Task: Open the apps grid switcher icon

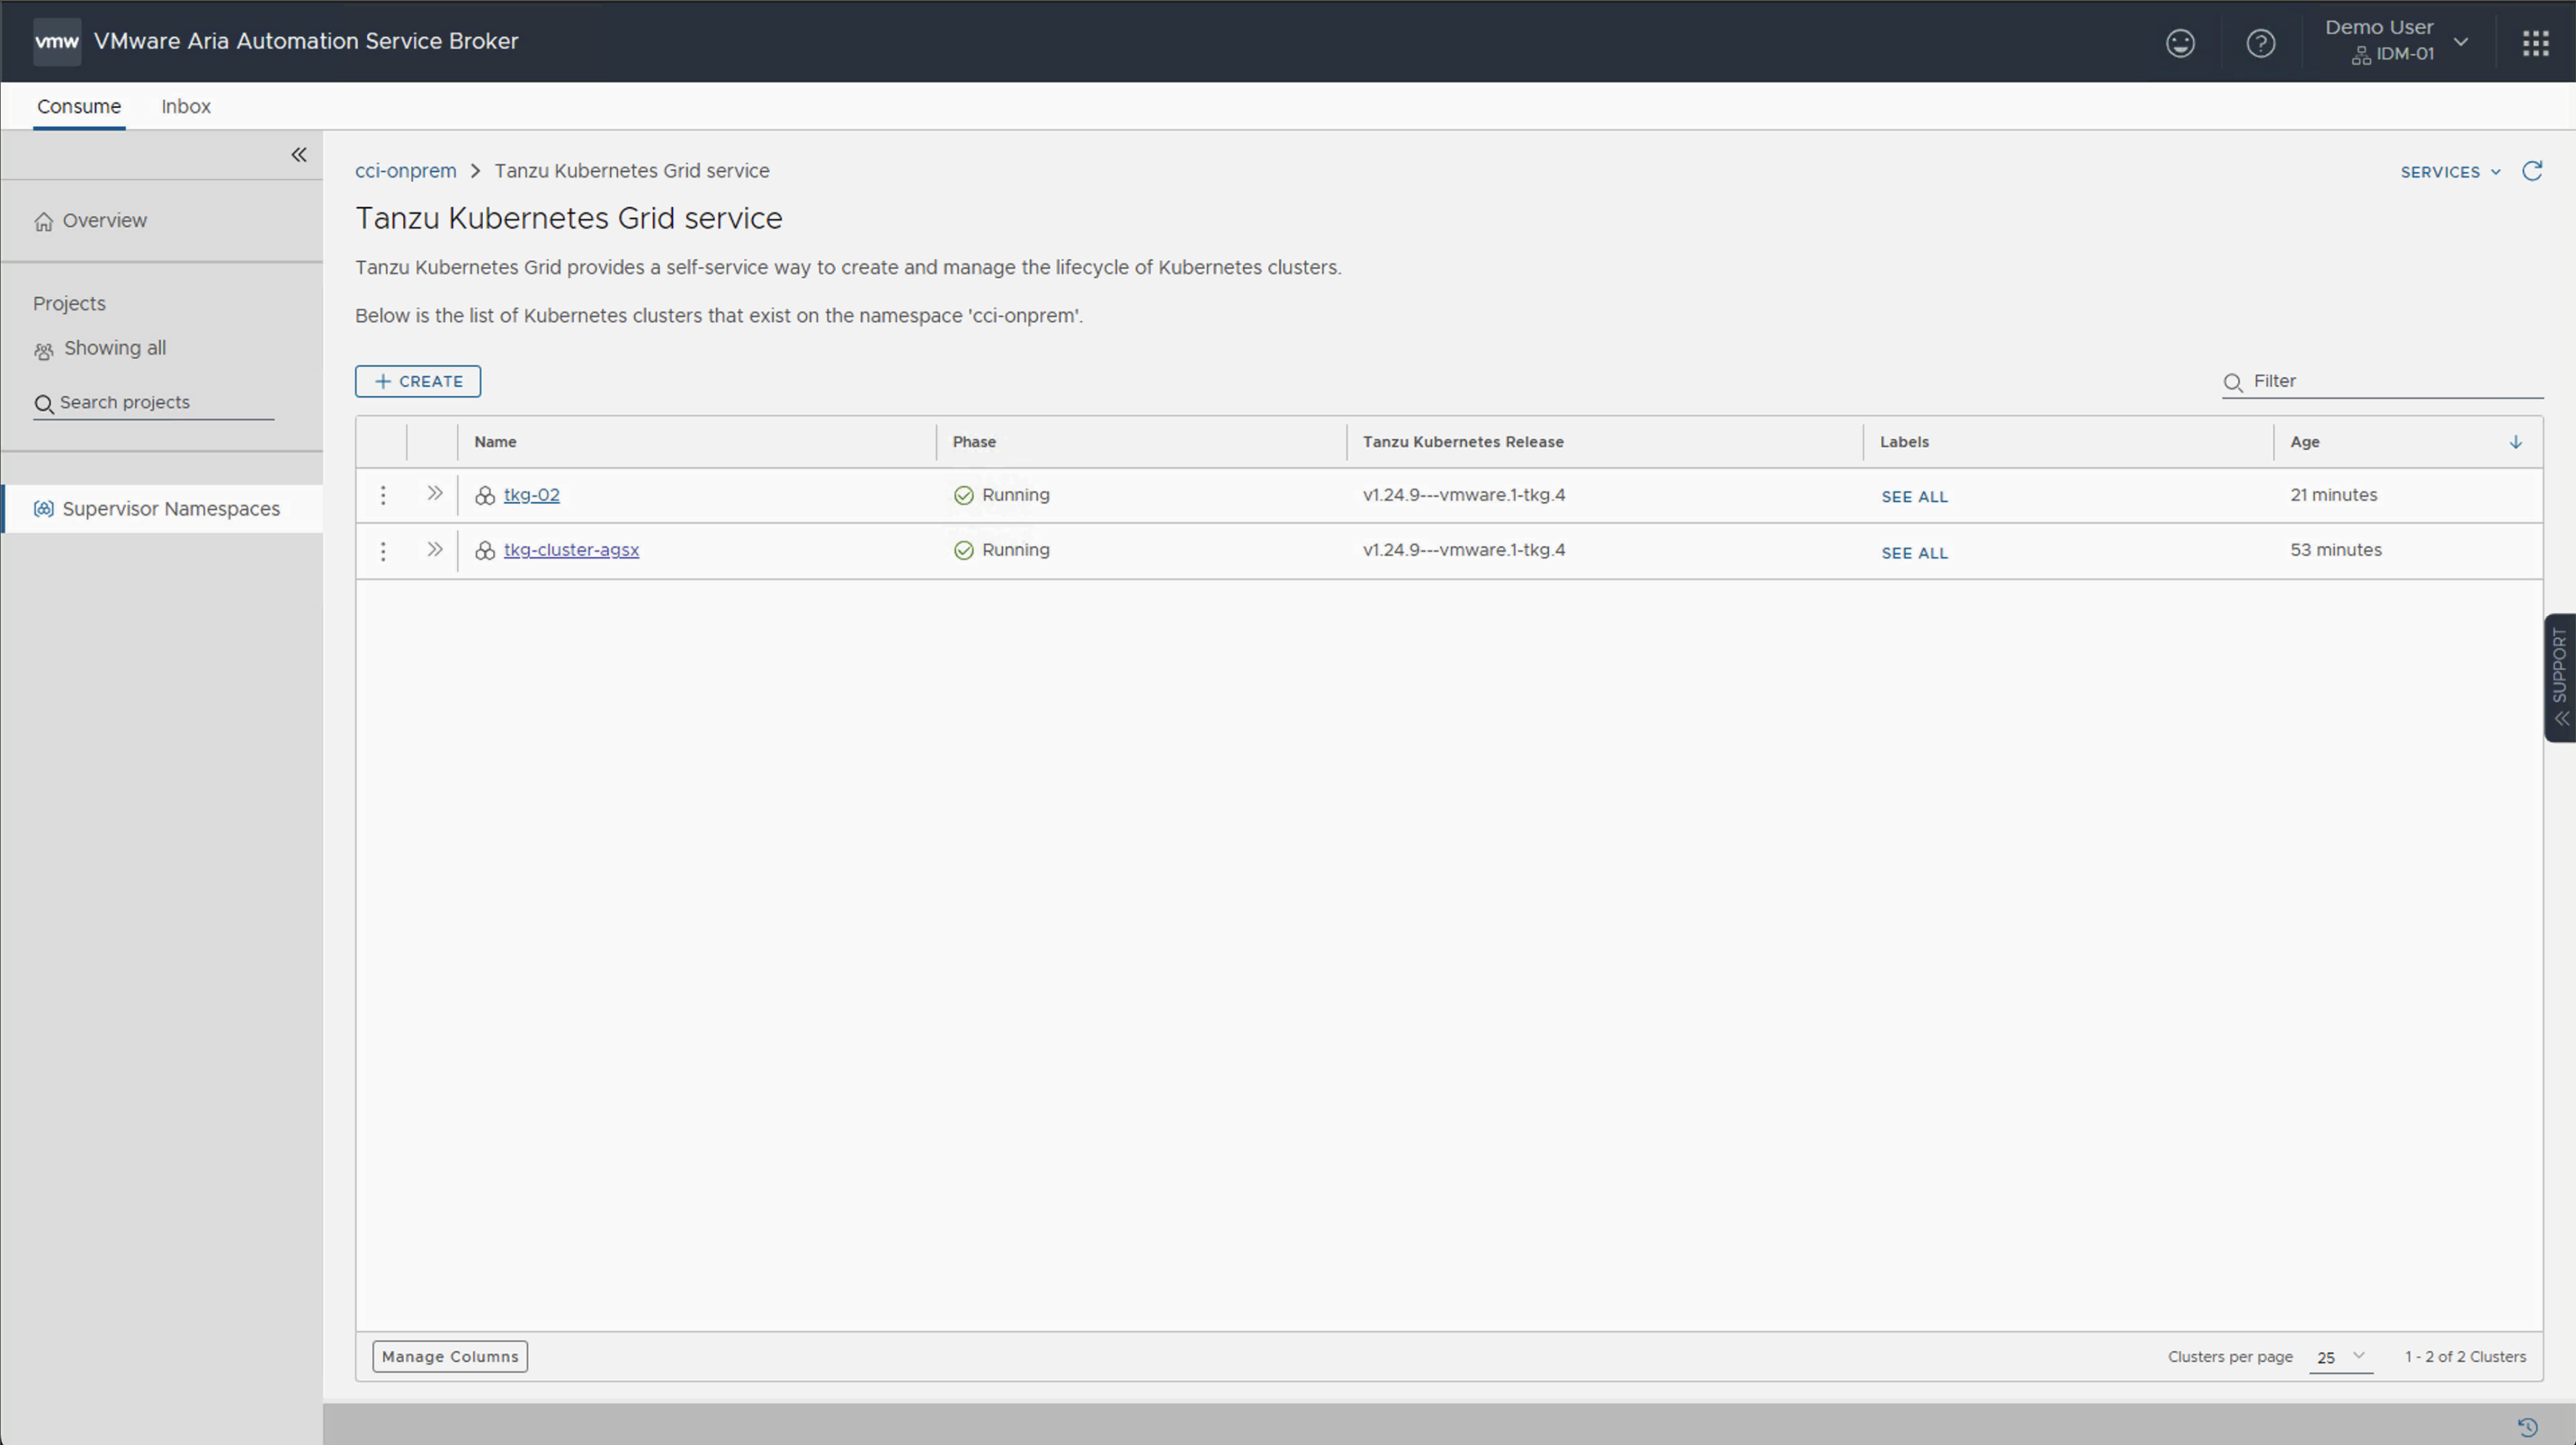Action: pyautogui.click(x=2535, y=43)
